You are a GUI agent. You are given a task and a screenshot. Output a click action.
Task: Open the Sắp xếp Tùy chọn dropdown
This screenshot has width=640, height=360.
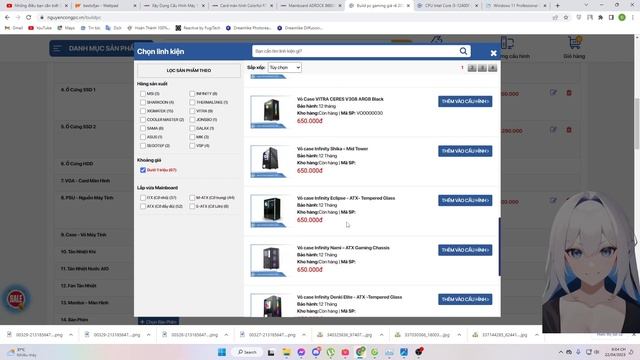[x=284, y=67]
